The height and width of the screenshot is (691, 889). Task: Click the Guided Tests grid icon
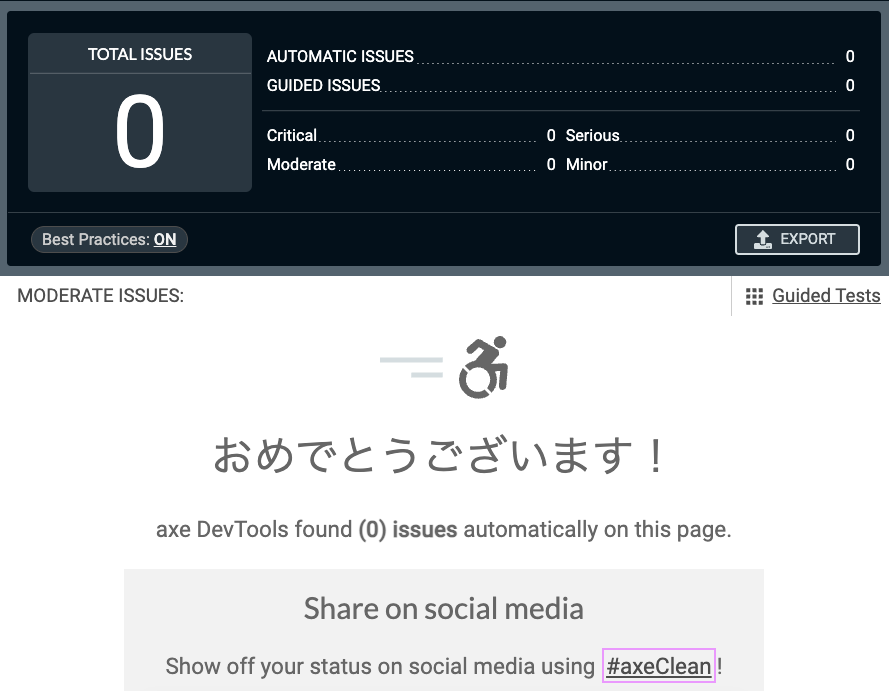coord(755,295)
